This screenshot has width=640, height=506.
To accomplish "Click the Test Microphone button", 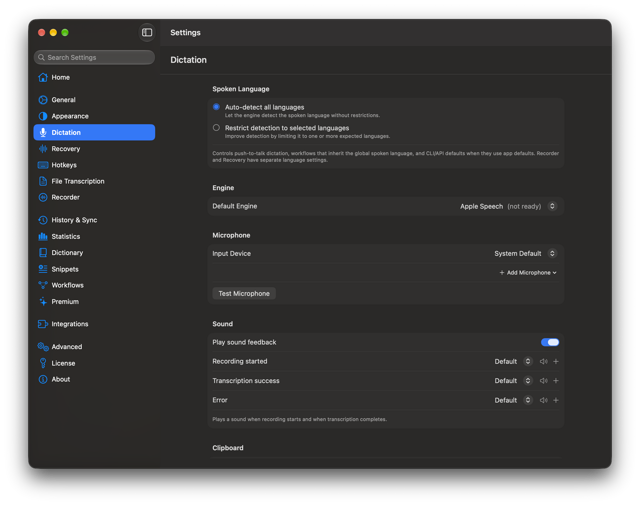I will 244,293.
